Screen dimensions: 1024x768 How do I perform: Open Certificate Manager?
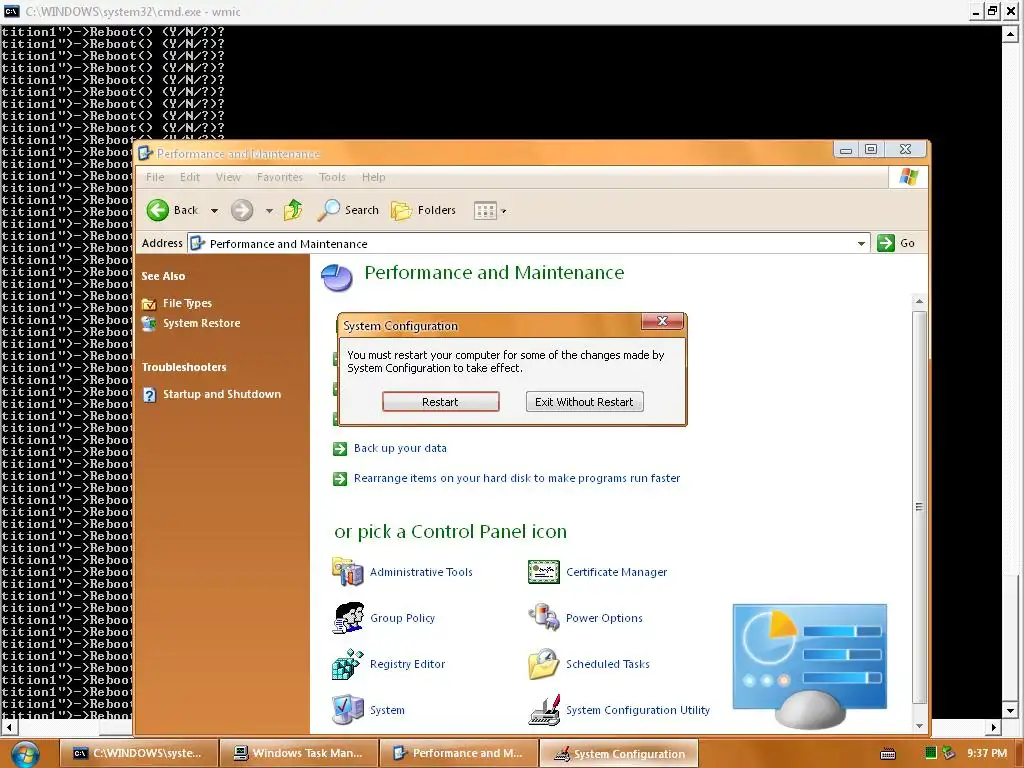coord(616,572)
